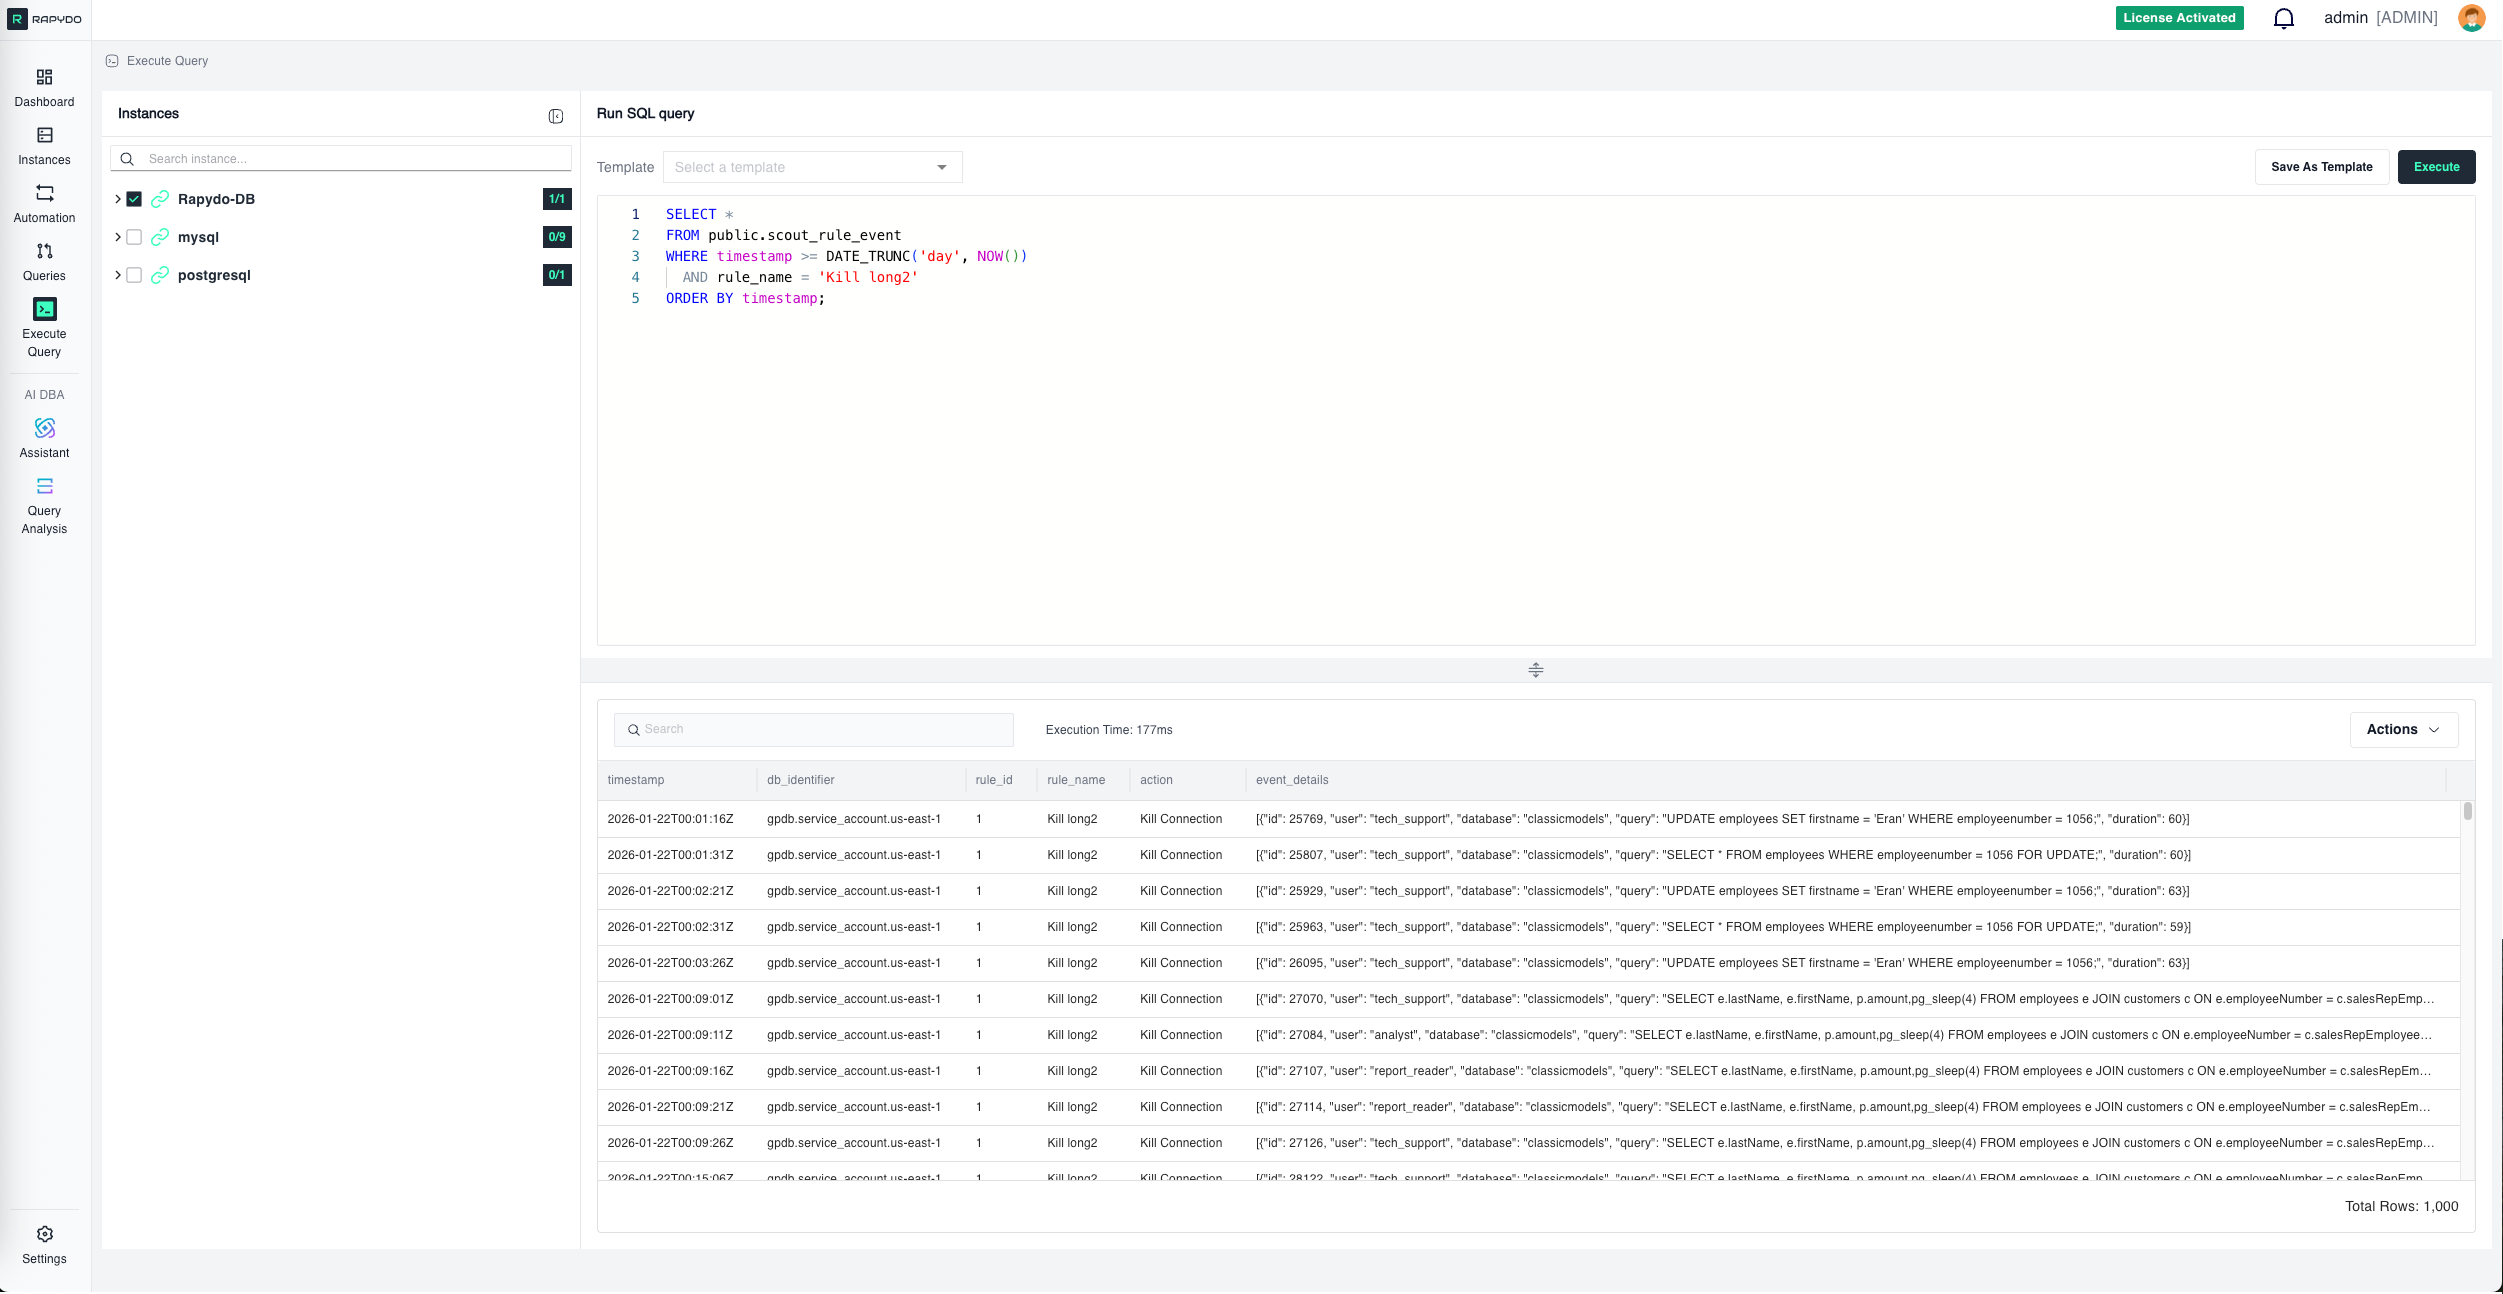
Task: Grab the horizontal pane resize handle
Action: (1535, 670)
